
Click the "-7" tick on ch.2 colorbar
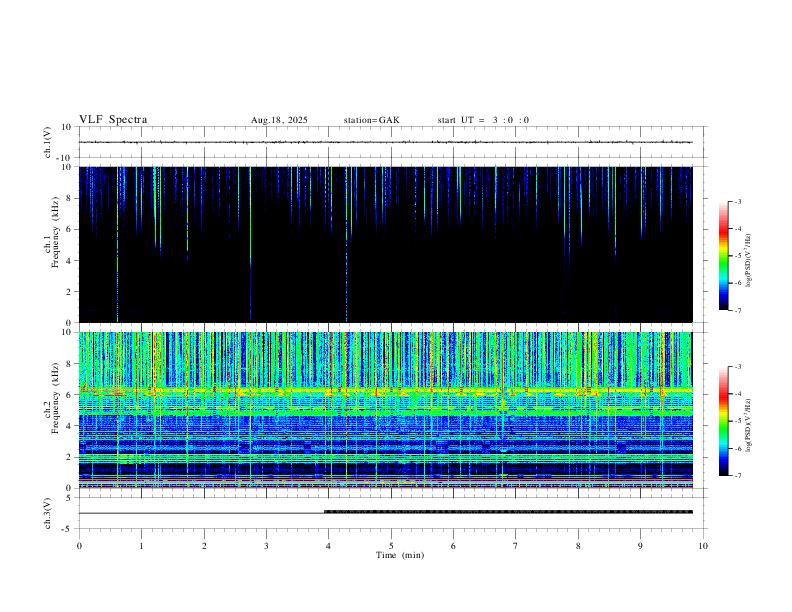(x=738, y=476)
